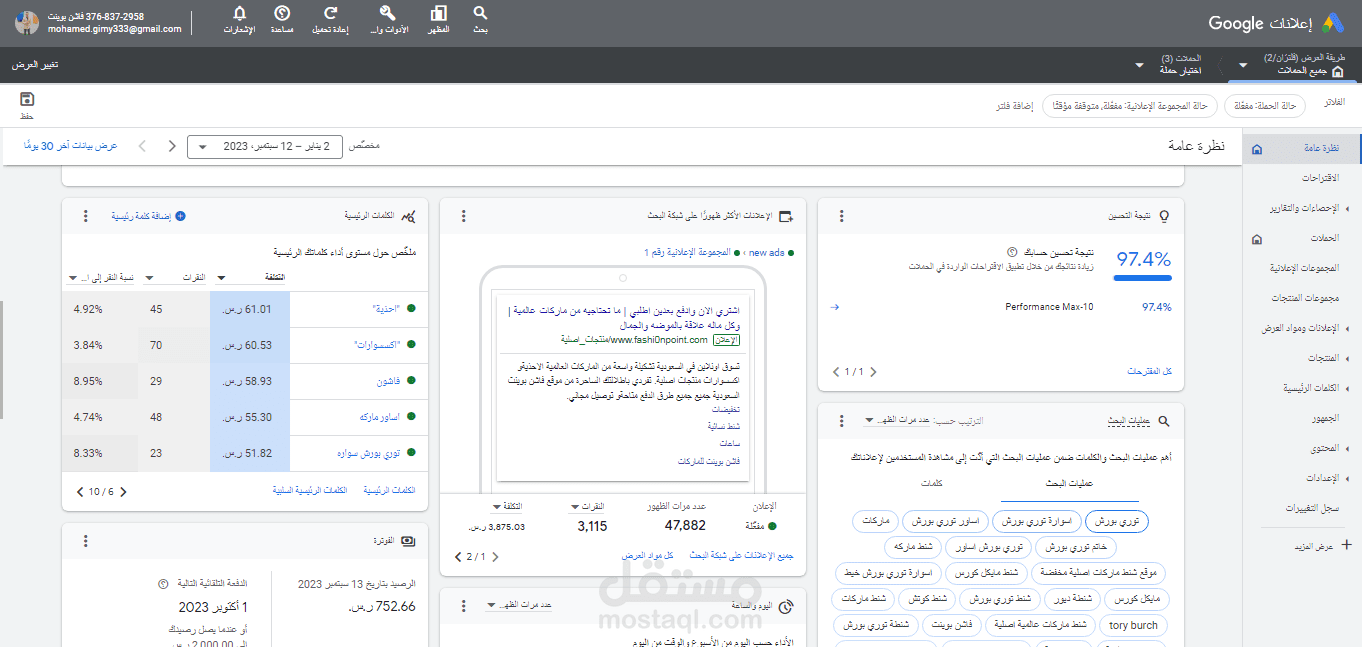Click the help icon beside الدفعة التلقائية التالية

[x=163, y=583]
